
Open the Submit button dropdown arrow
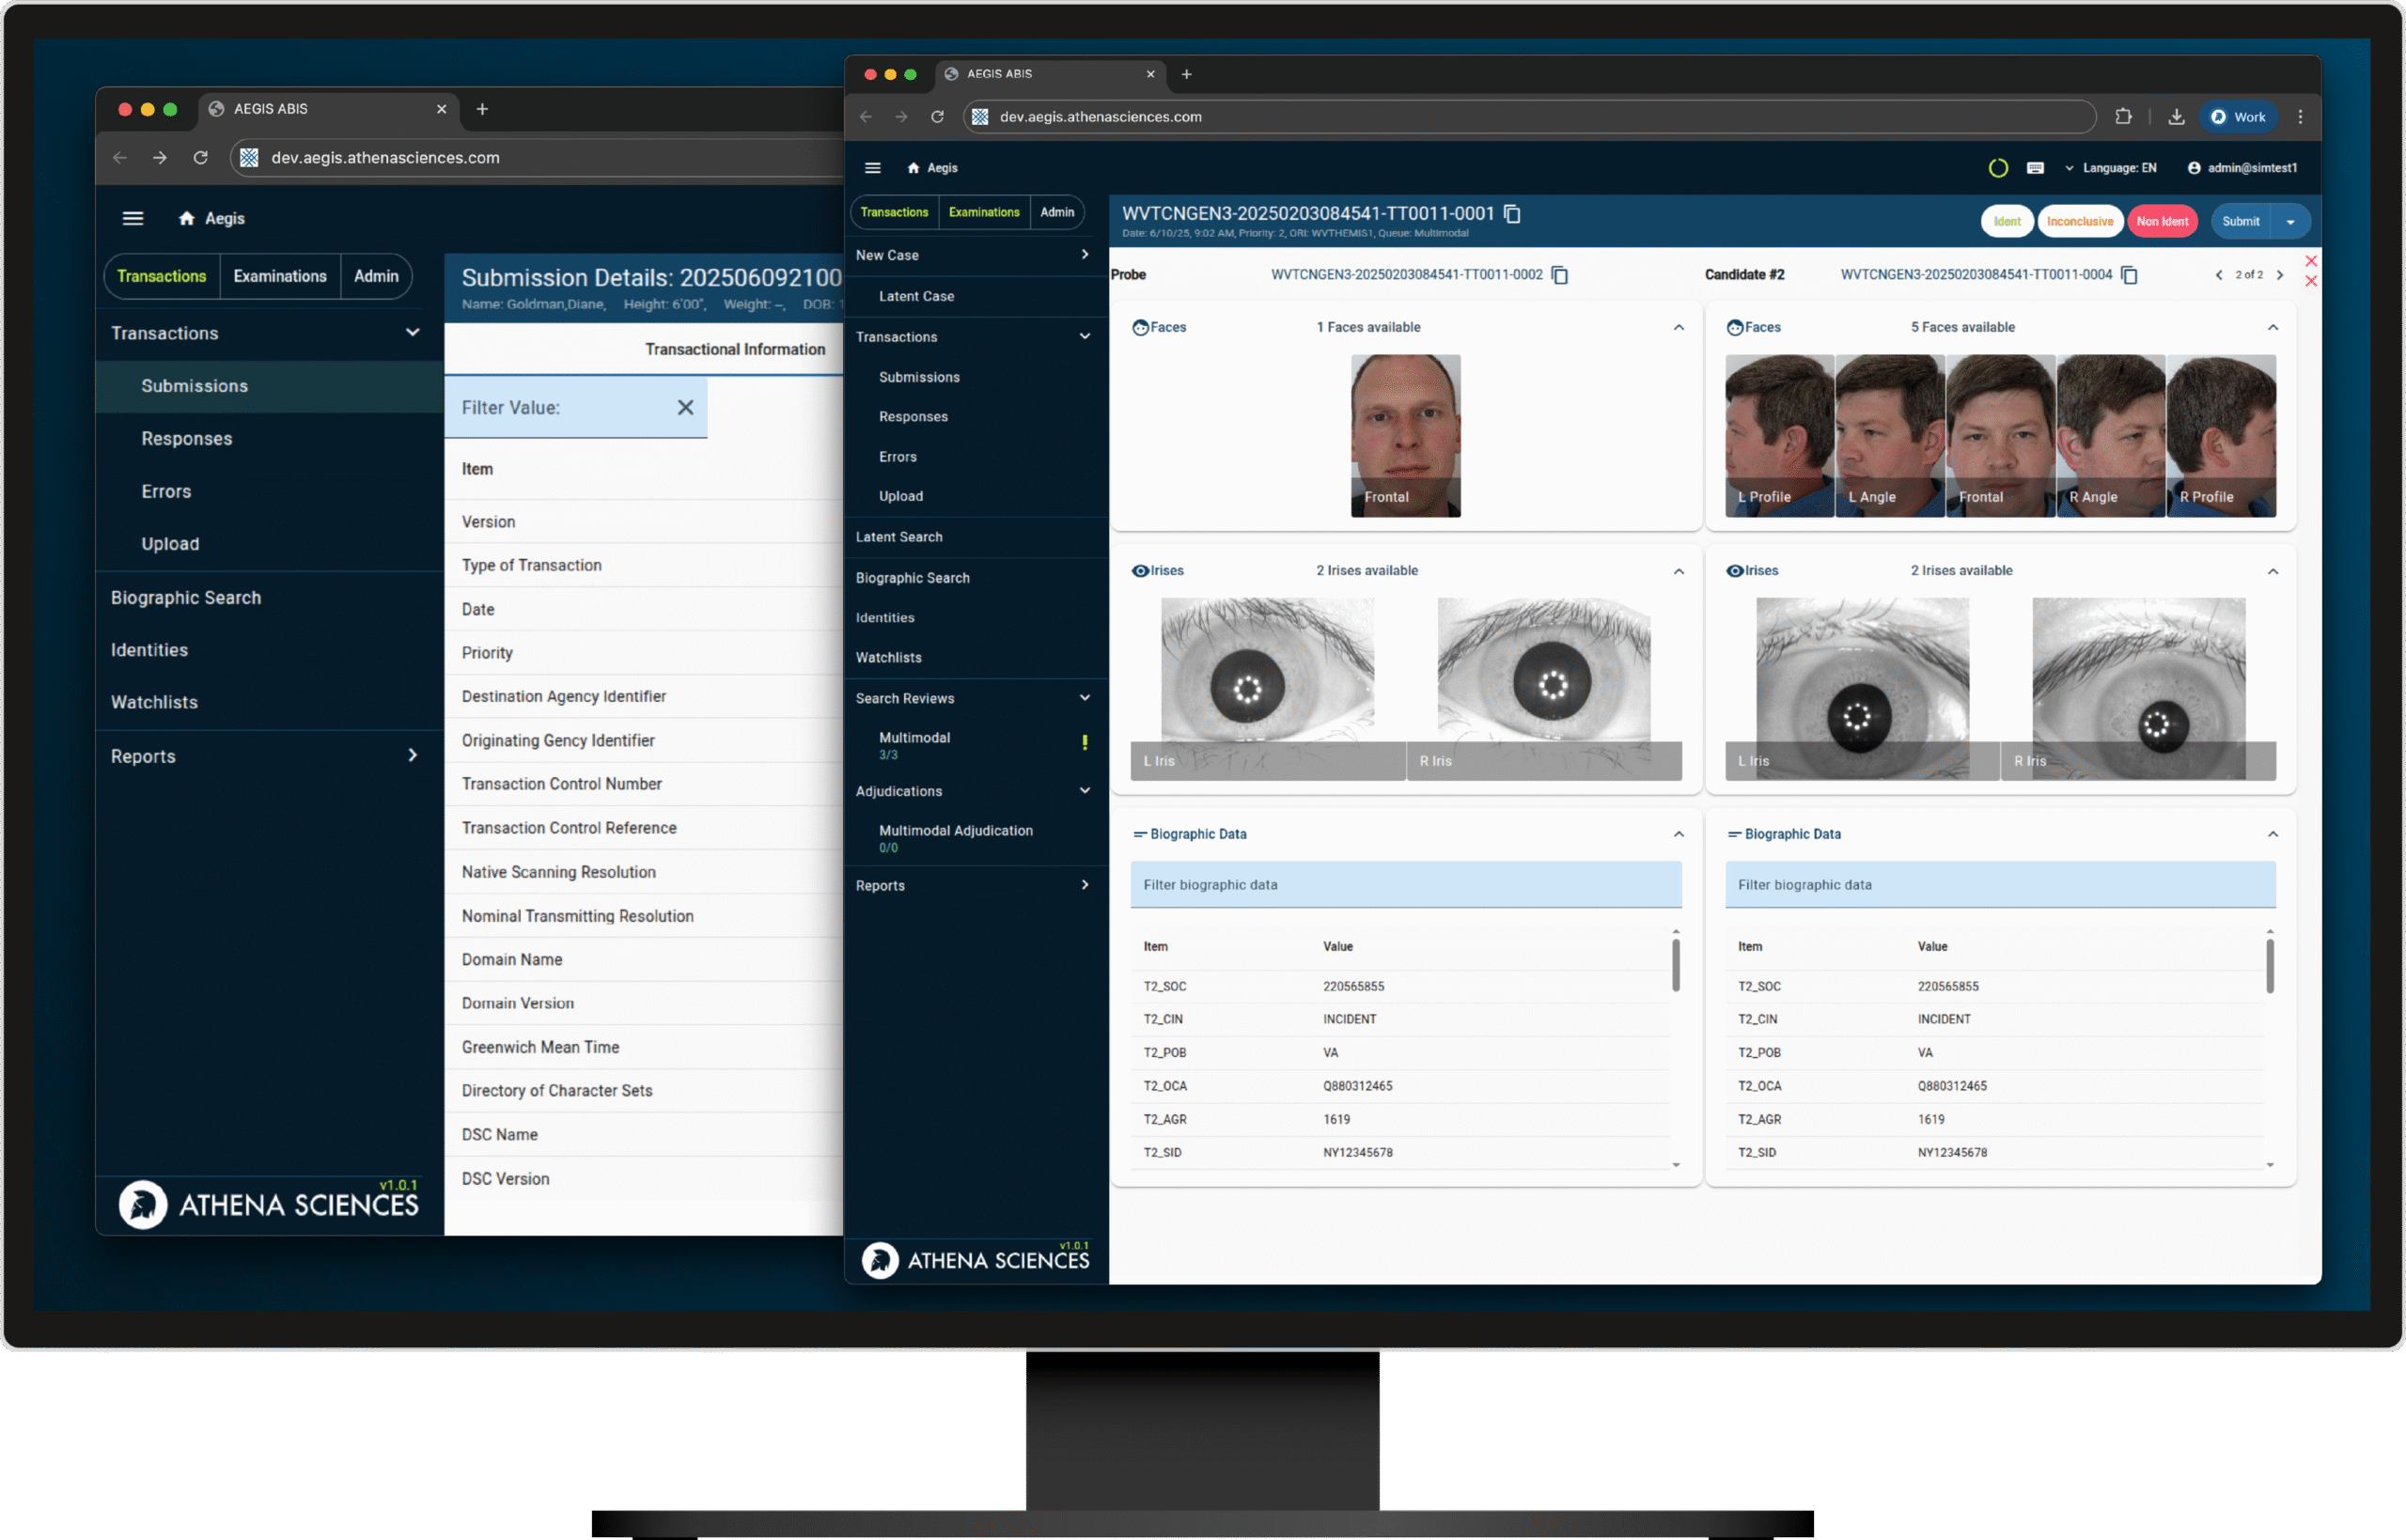tap(2289, 222)
